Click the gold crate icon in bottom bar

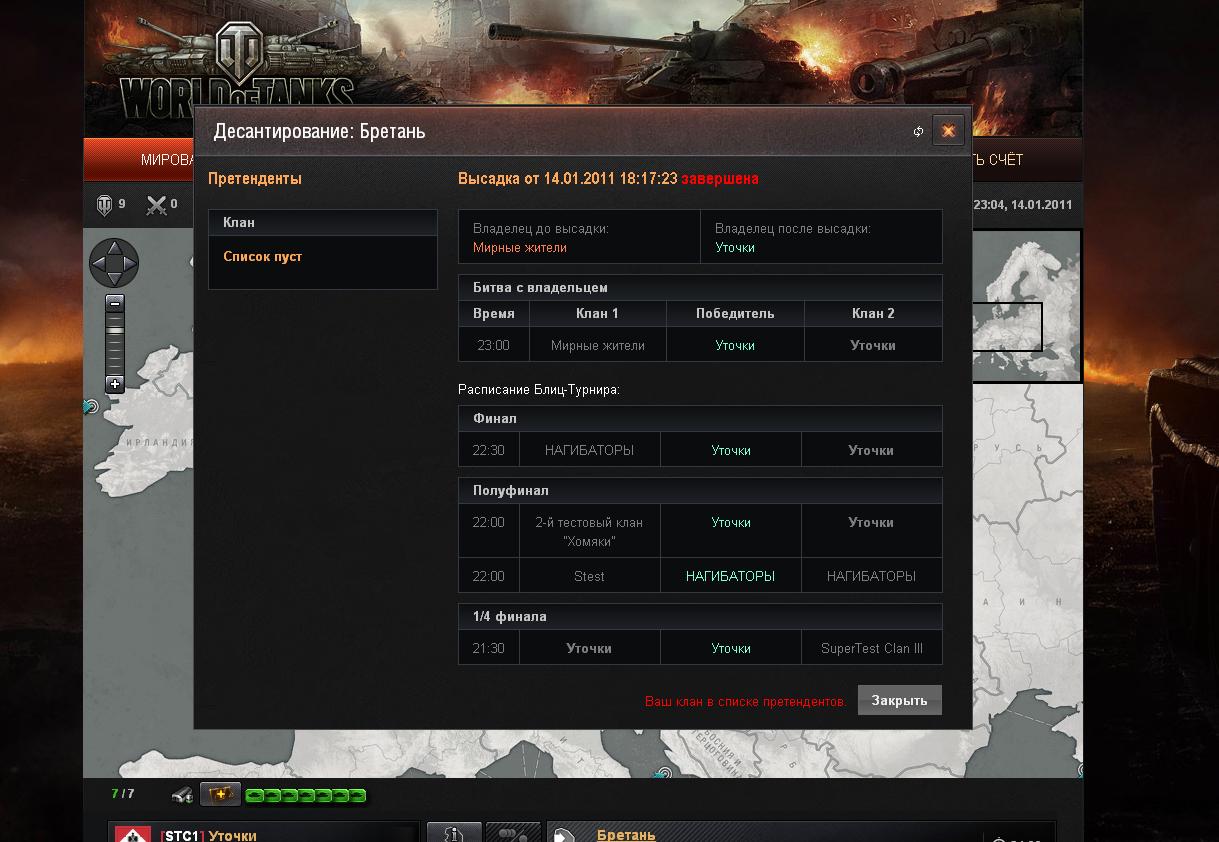pyautogui.click(x=220, y=794)
